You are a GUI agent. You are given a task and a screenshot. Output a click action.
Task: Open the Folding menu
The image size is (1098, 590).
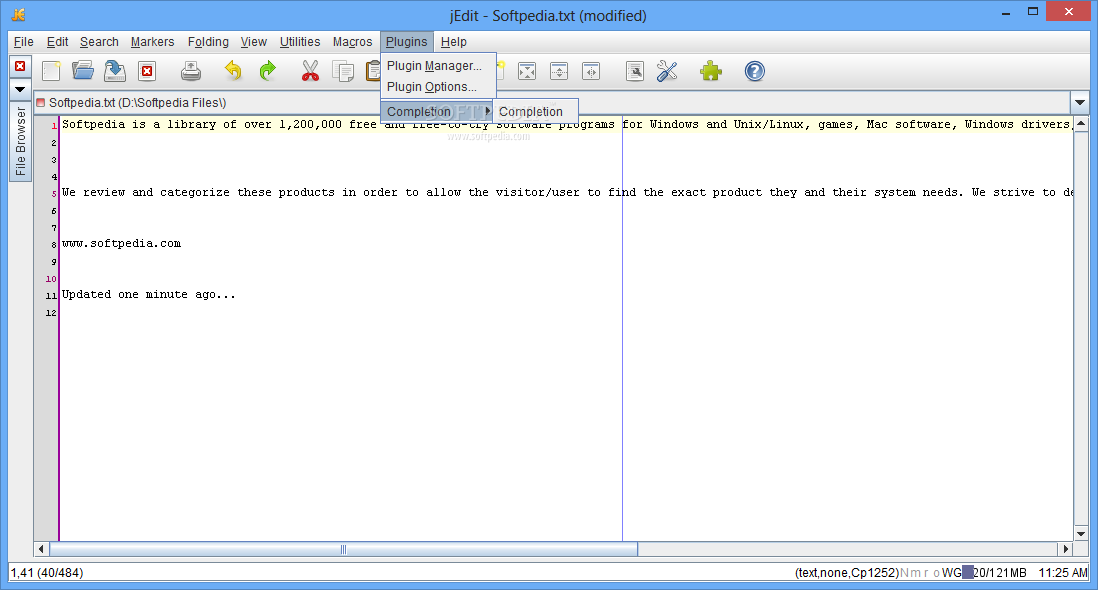[x=208, y=42]
